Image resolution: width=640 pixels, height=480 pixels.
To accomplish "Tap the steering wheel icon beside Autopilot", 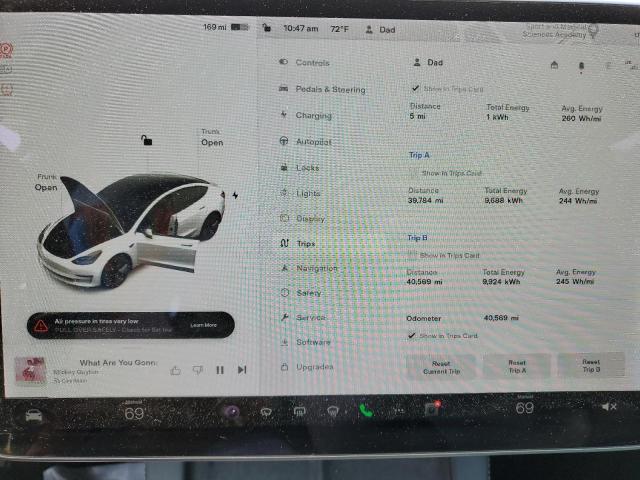I will pyautogui.click(x=284, y=141).
